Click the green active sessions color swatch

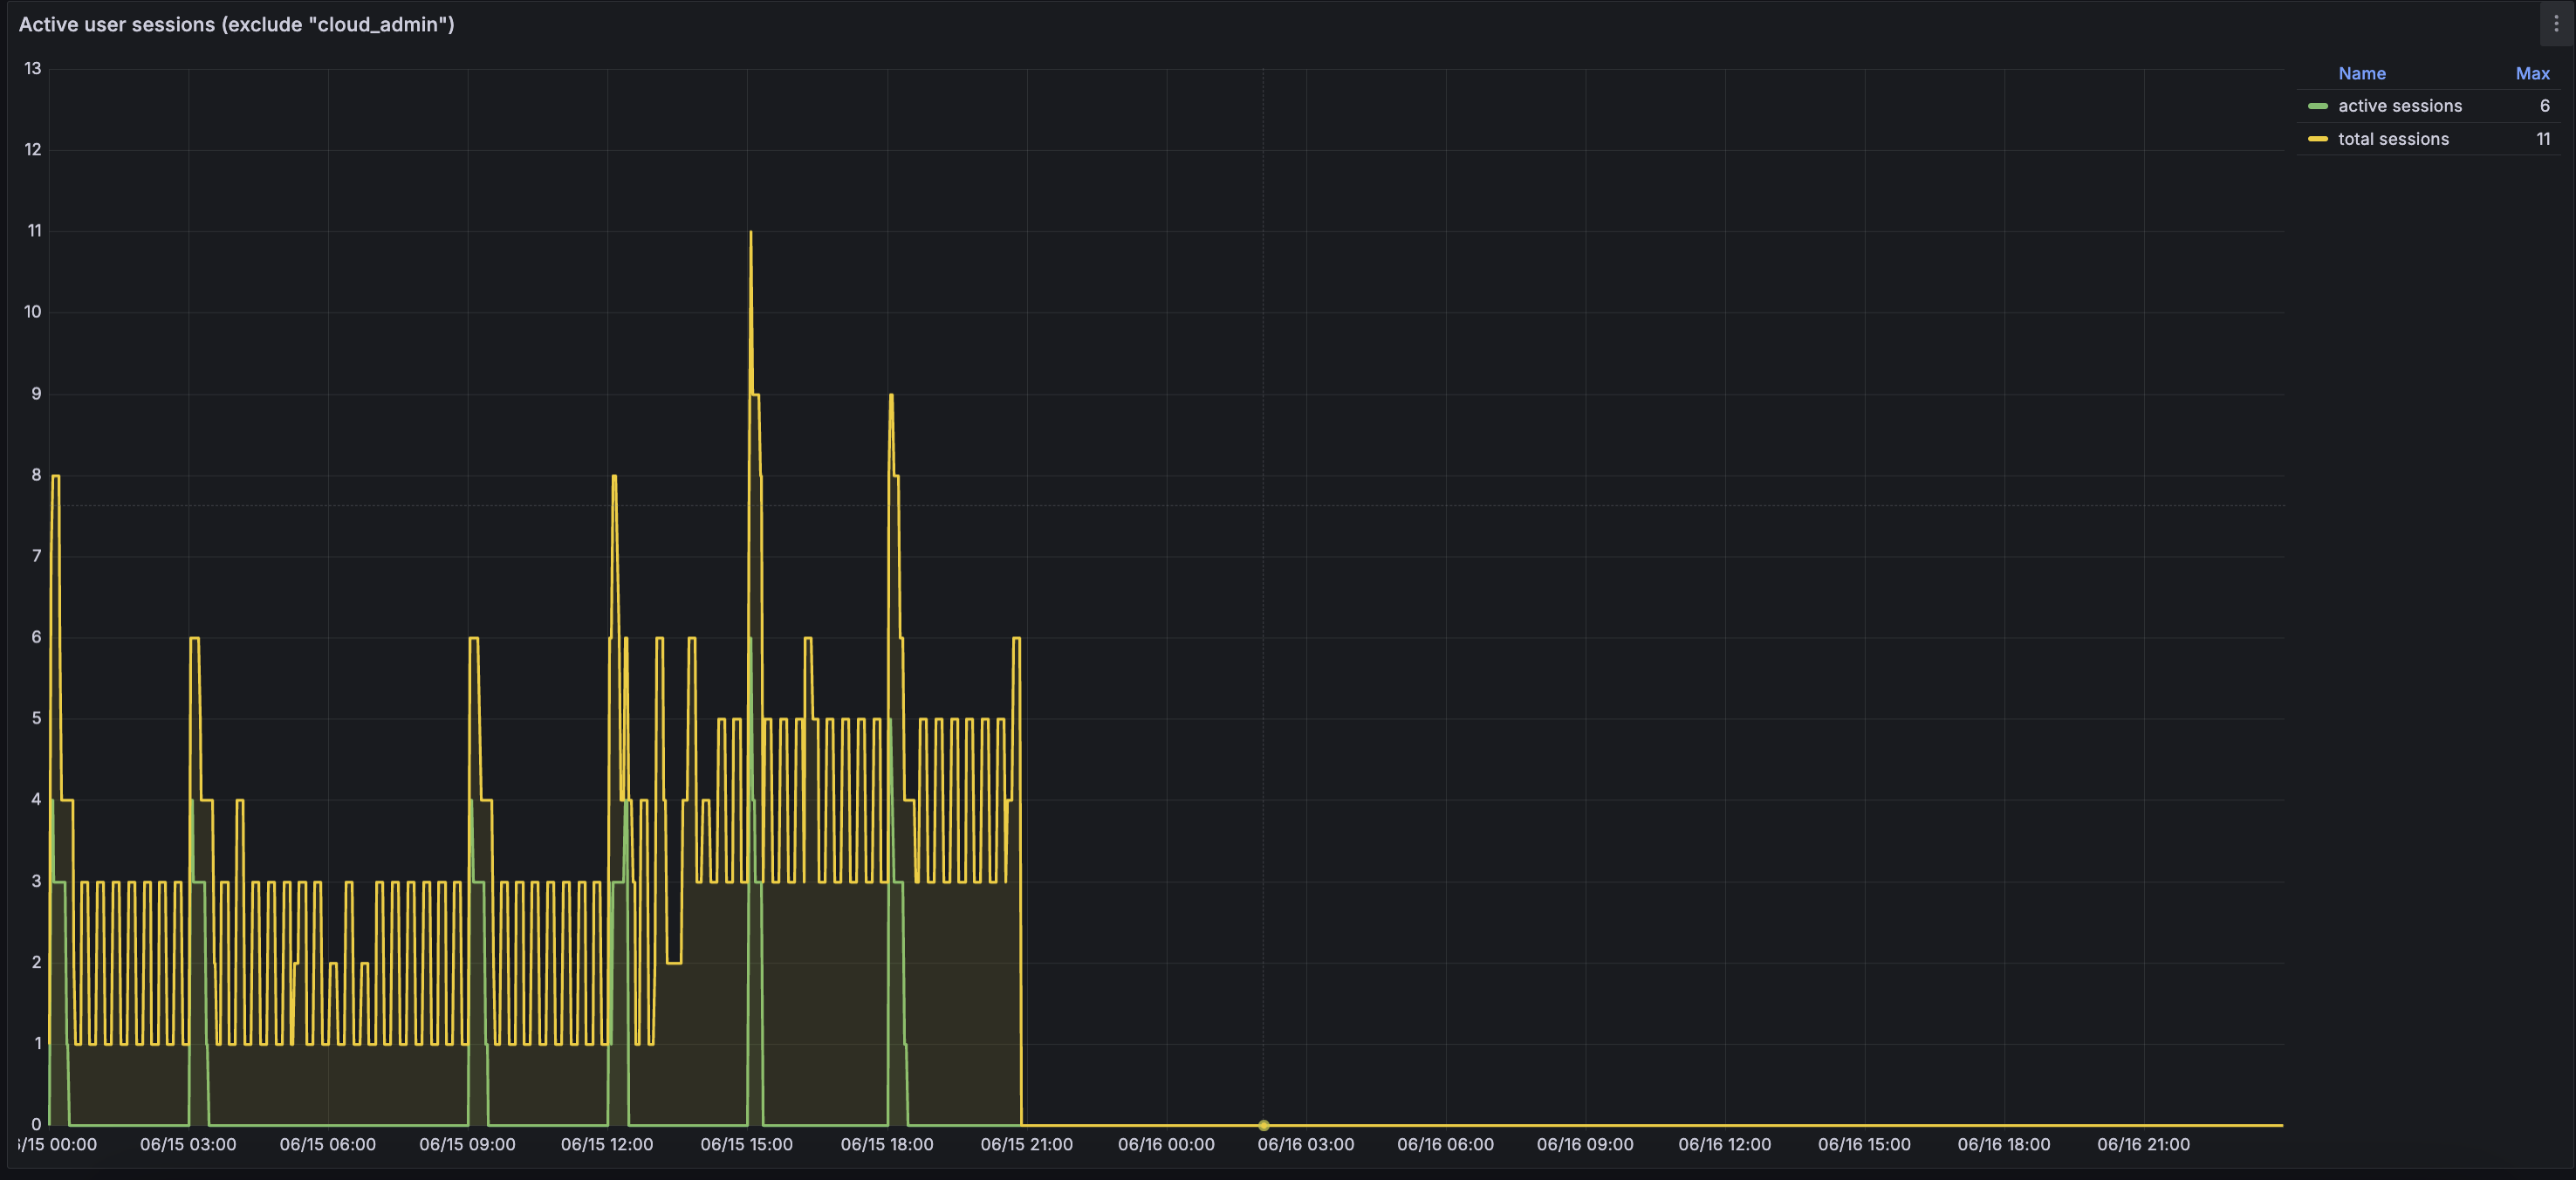click(x=2317, y=106)
